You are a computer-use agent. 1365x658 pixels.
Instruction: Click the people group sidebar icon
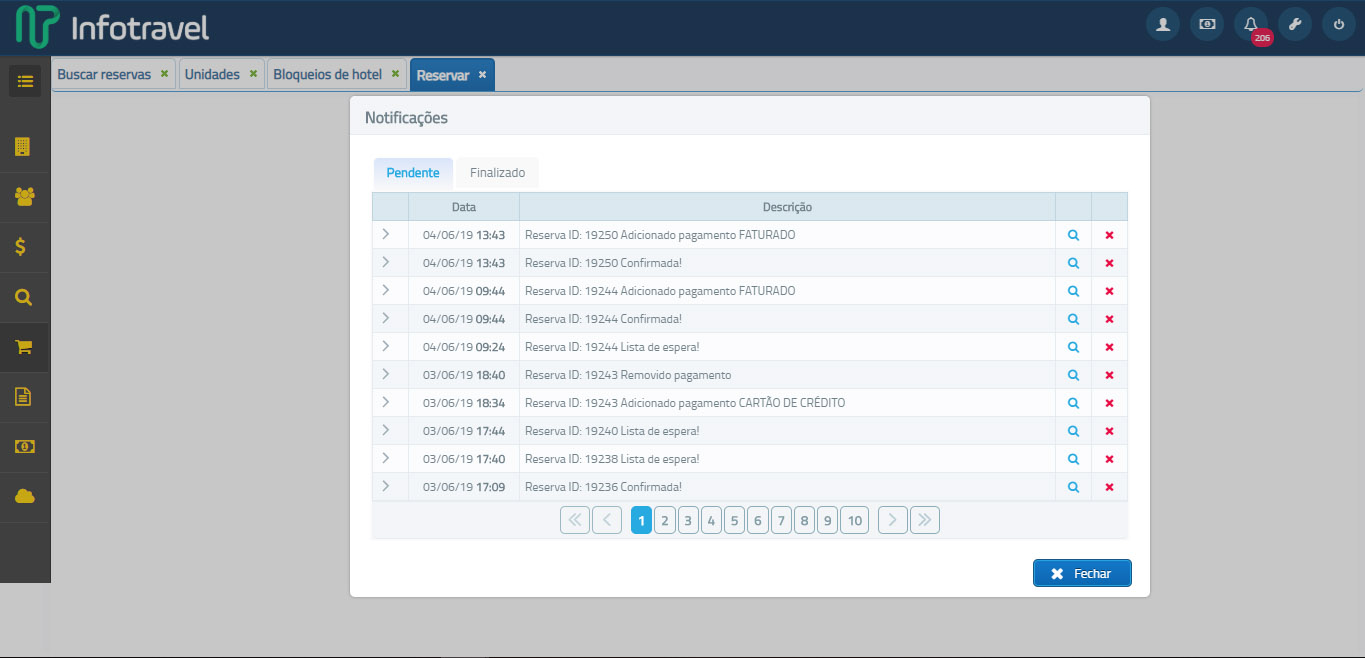24,197
